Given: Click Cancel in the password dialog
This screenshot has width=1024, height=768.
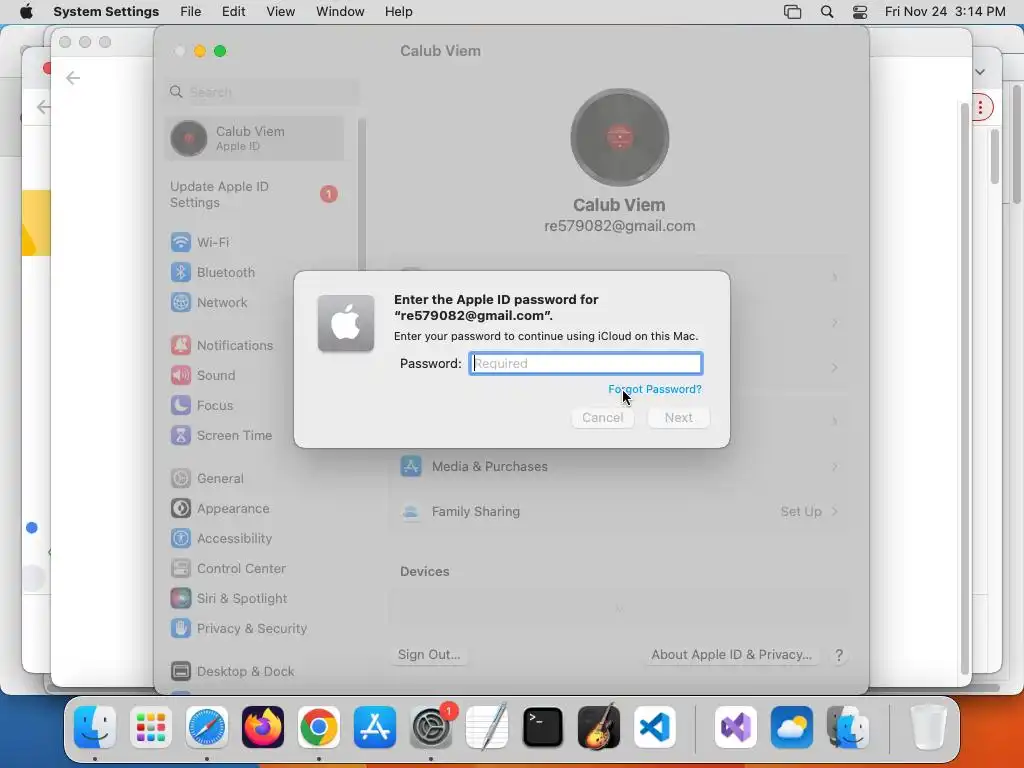Looking at the screenshot, I should coord(603,417).
